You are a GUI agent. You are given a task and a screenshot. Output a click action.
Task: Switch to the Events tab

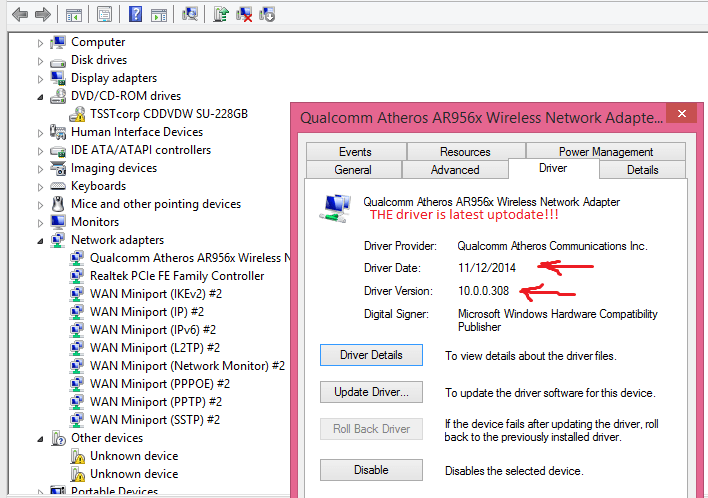(355, 152)
